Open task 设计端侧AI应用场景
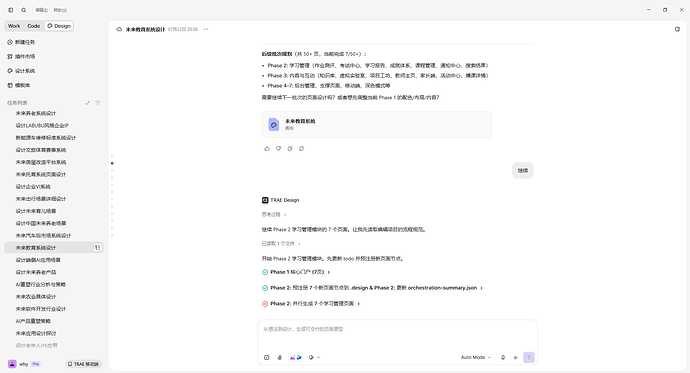This screenshot has height=373, width=690. pyautogui.click(x=38, y=260)
